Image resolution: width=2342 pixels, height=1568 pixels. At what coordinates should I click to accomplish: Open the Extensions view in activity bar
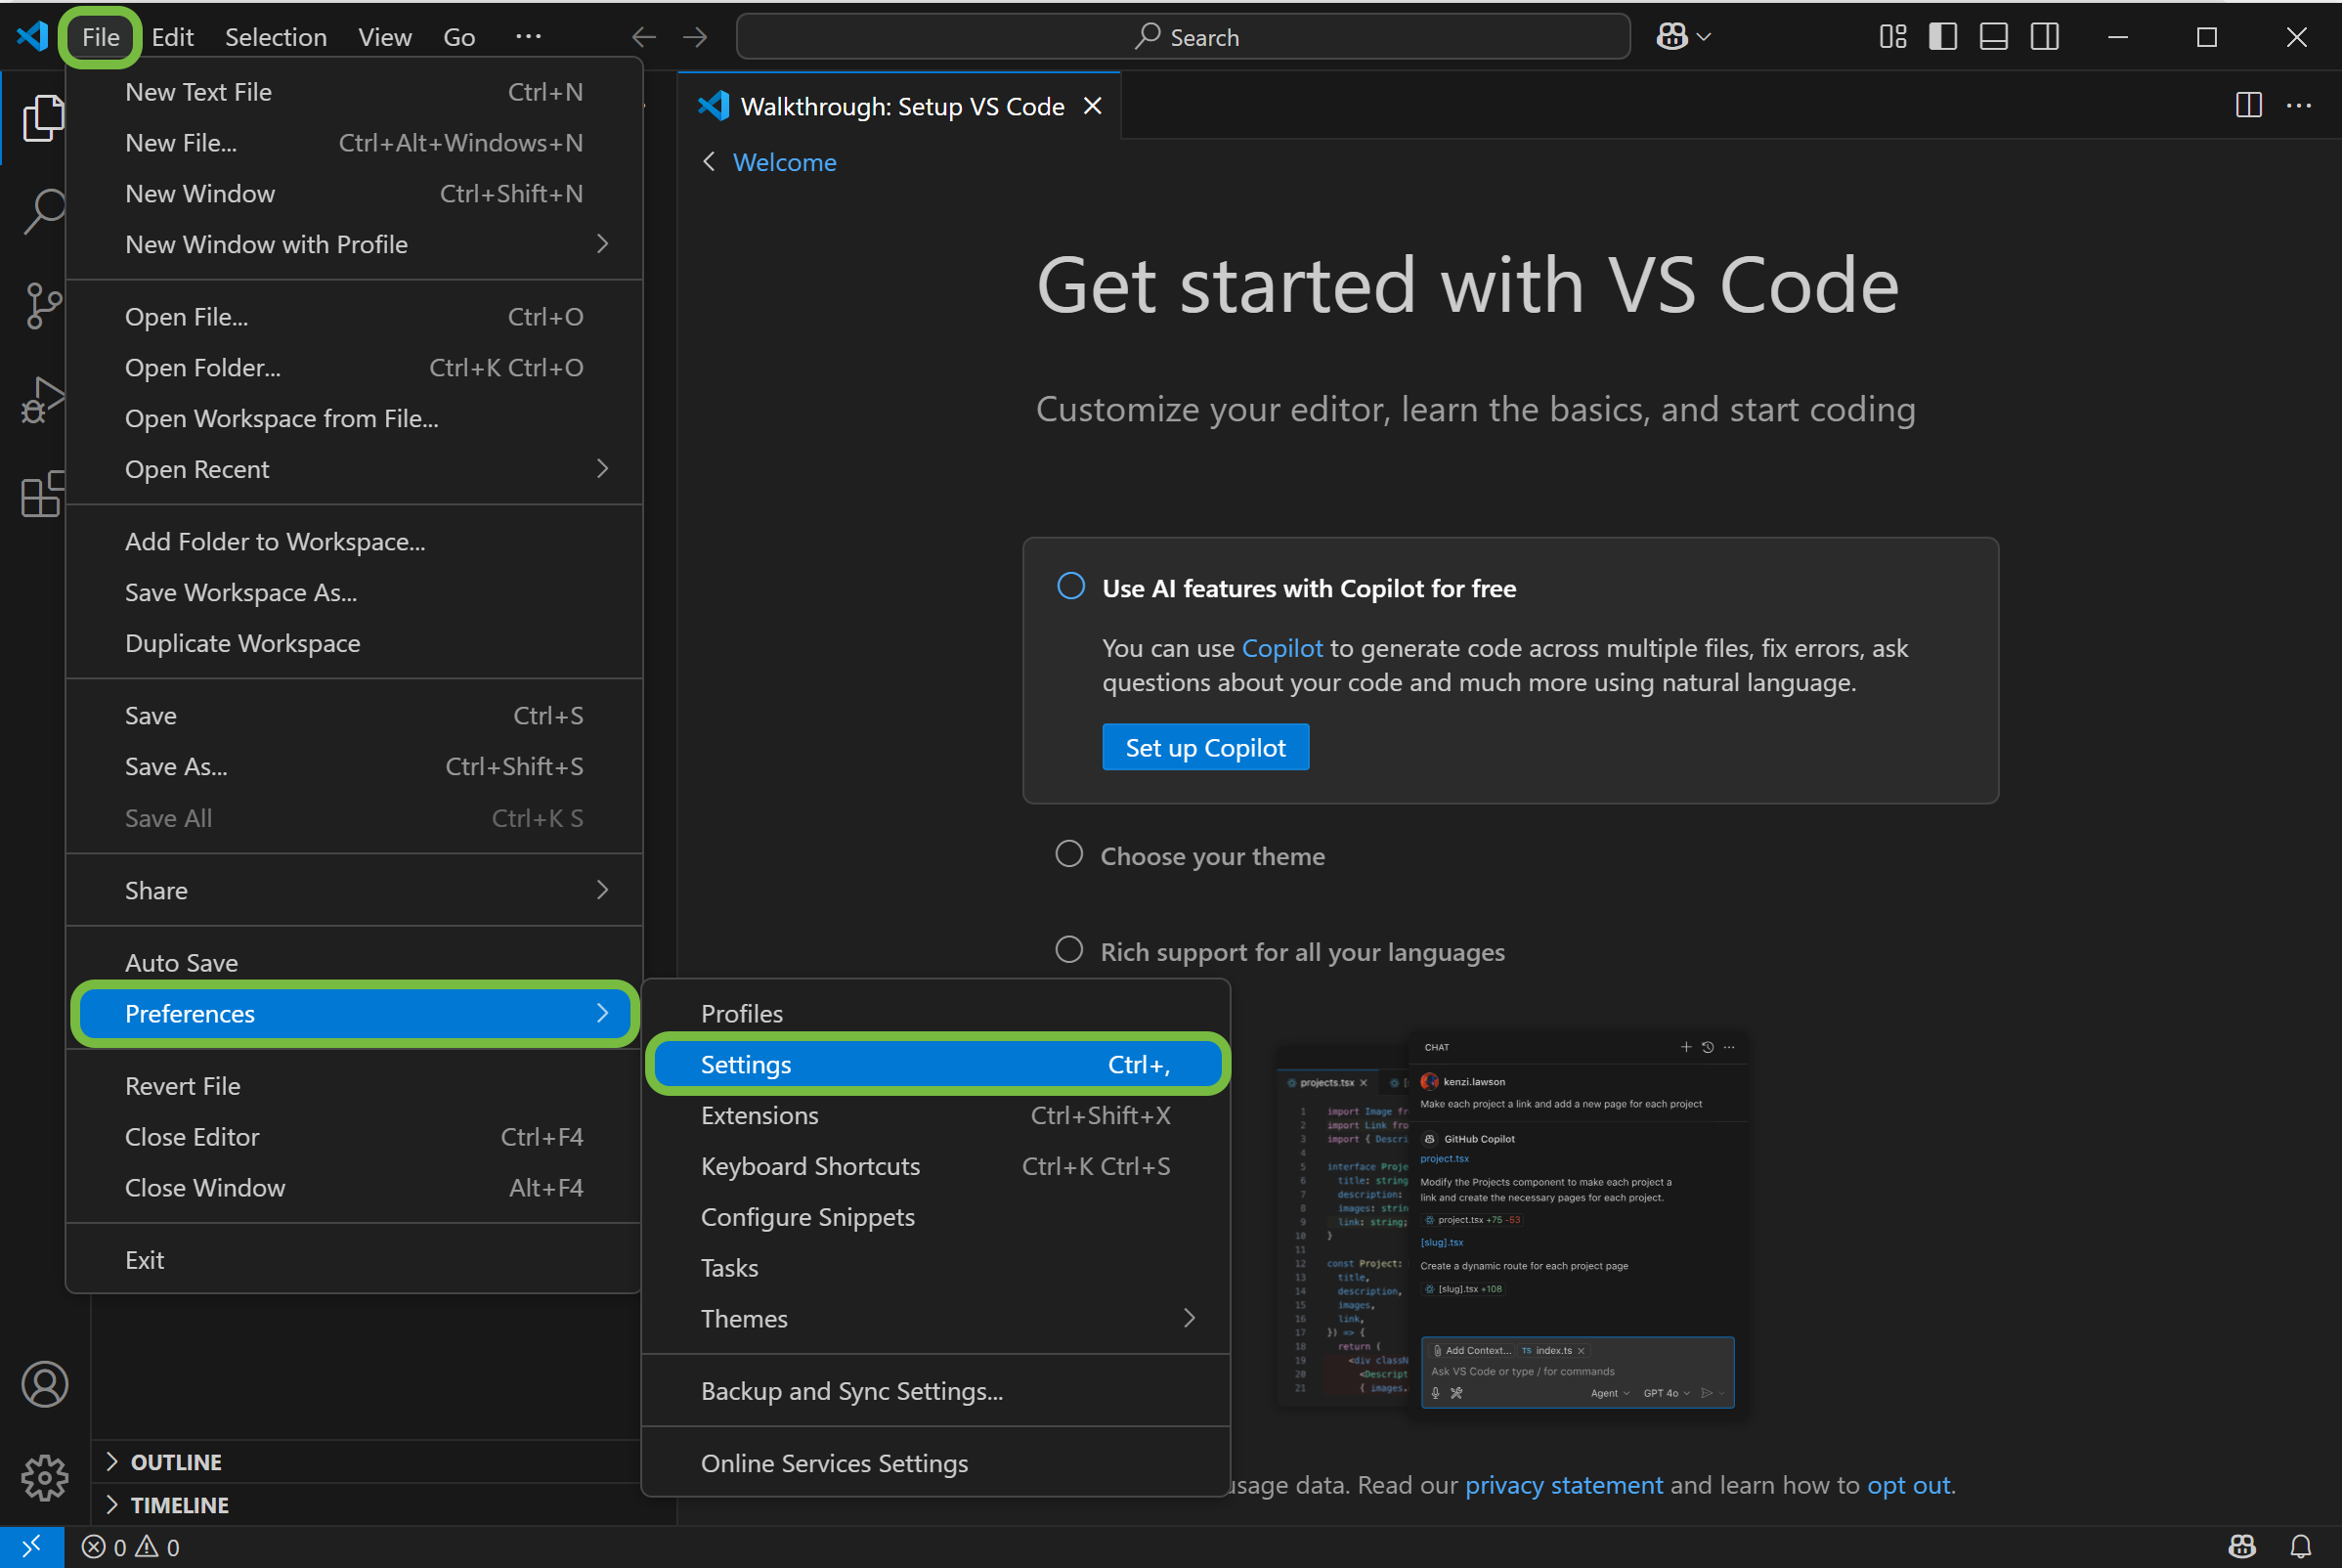[43, 494]
